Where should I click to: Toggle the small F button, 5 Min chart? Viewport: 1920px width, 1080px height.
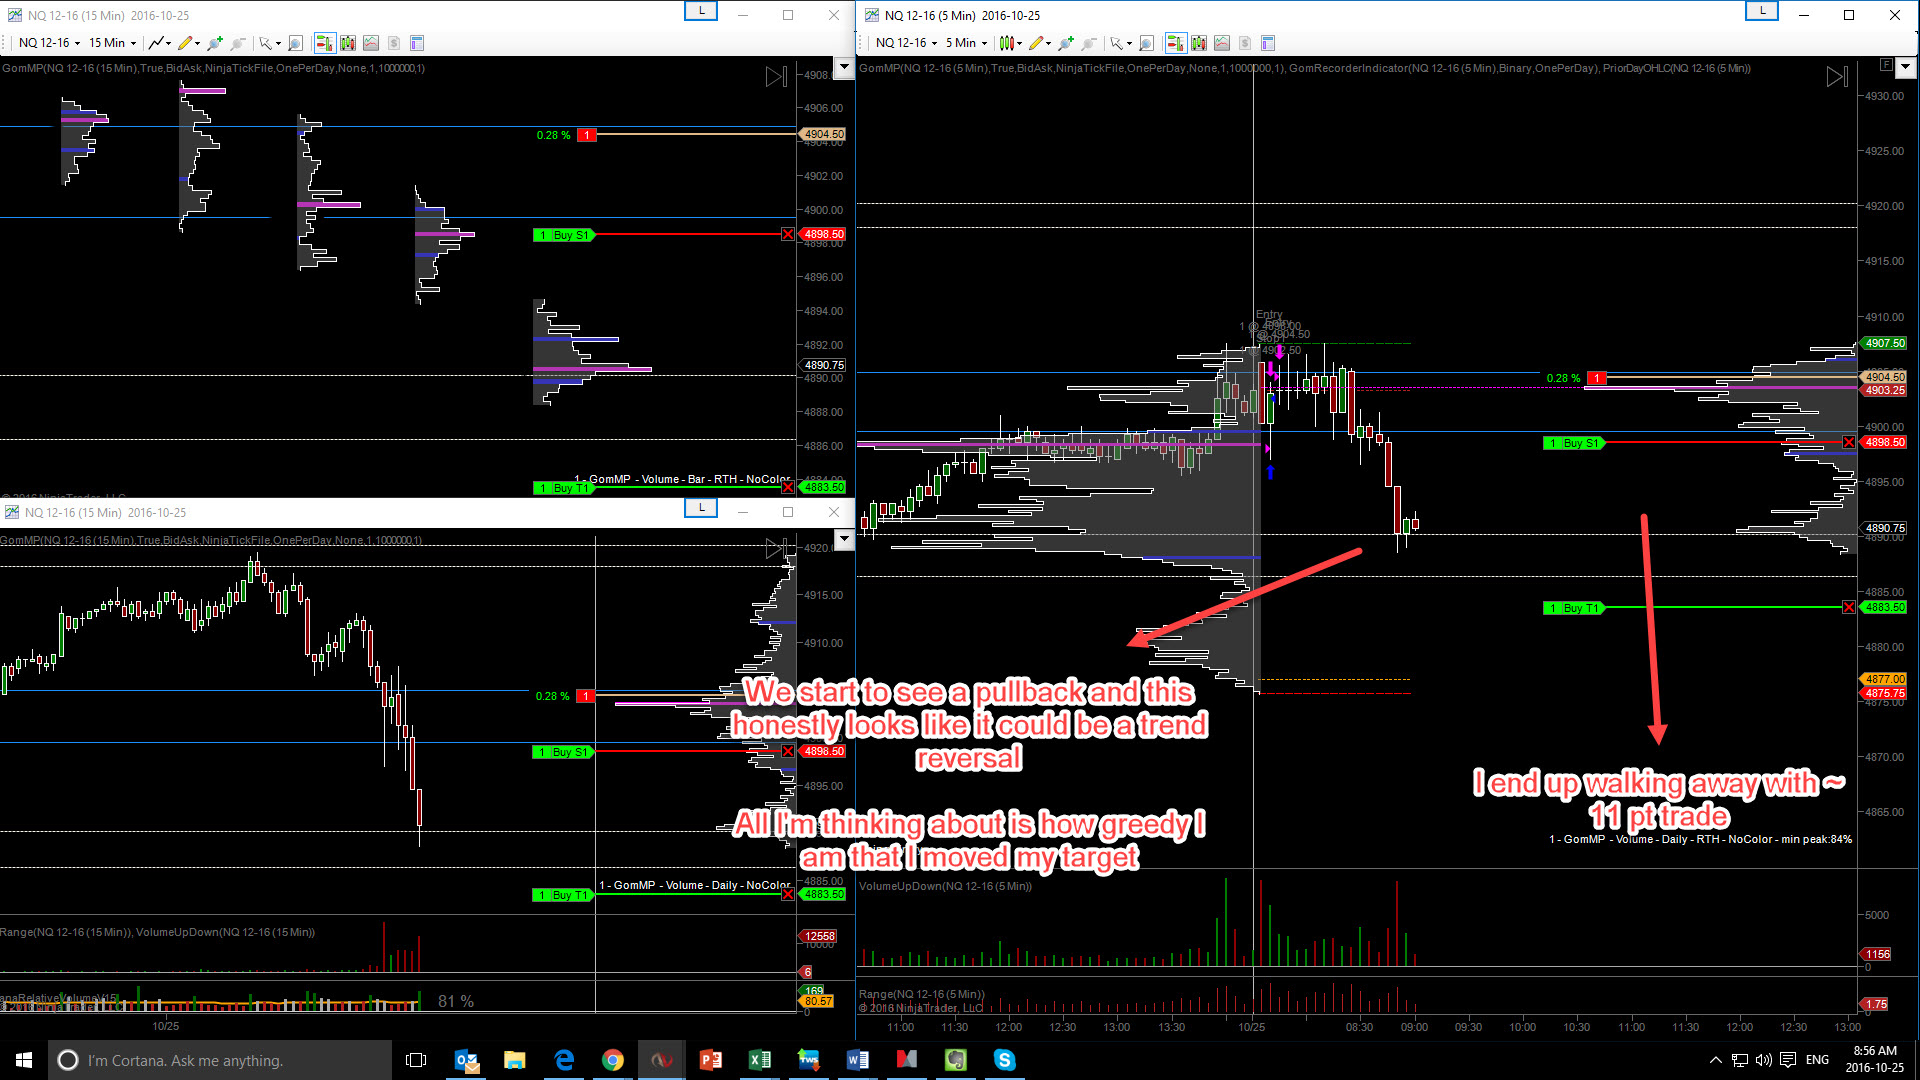tap(1886, 65)
